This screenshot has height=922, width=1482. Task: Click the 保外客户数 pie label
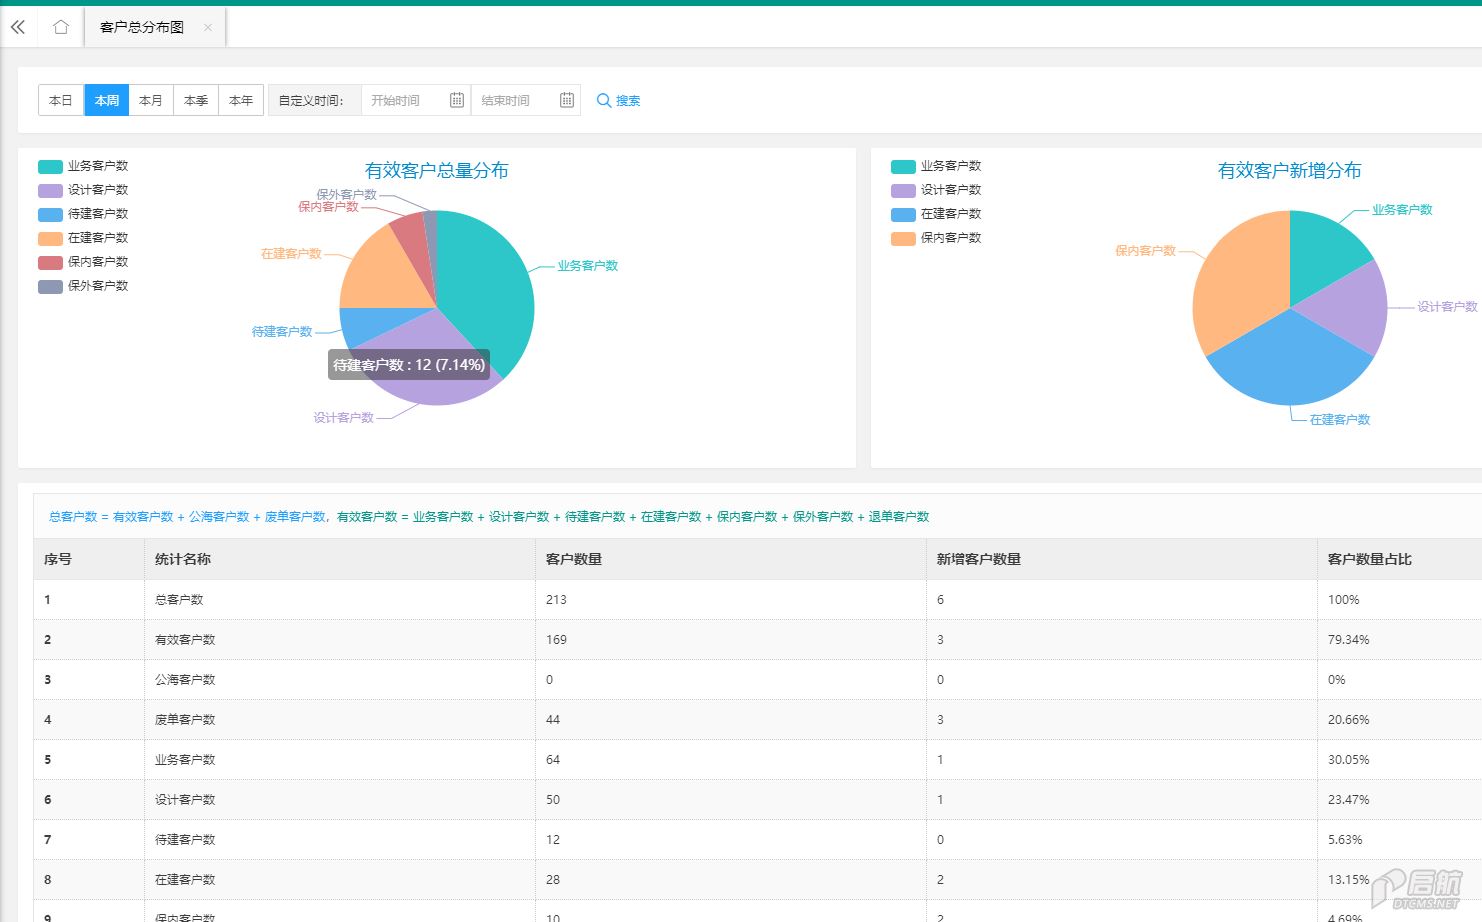[347, 194]
